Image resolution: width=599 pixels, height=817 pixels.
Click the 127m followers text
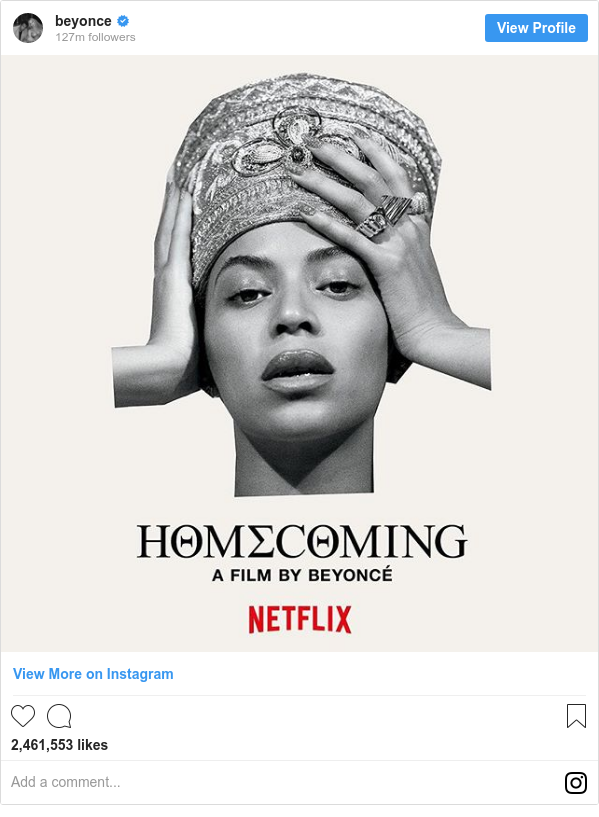(x=95, y=37)
